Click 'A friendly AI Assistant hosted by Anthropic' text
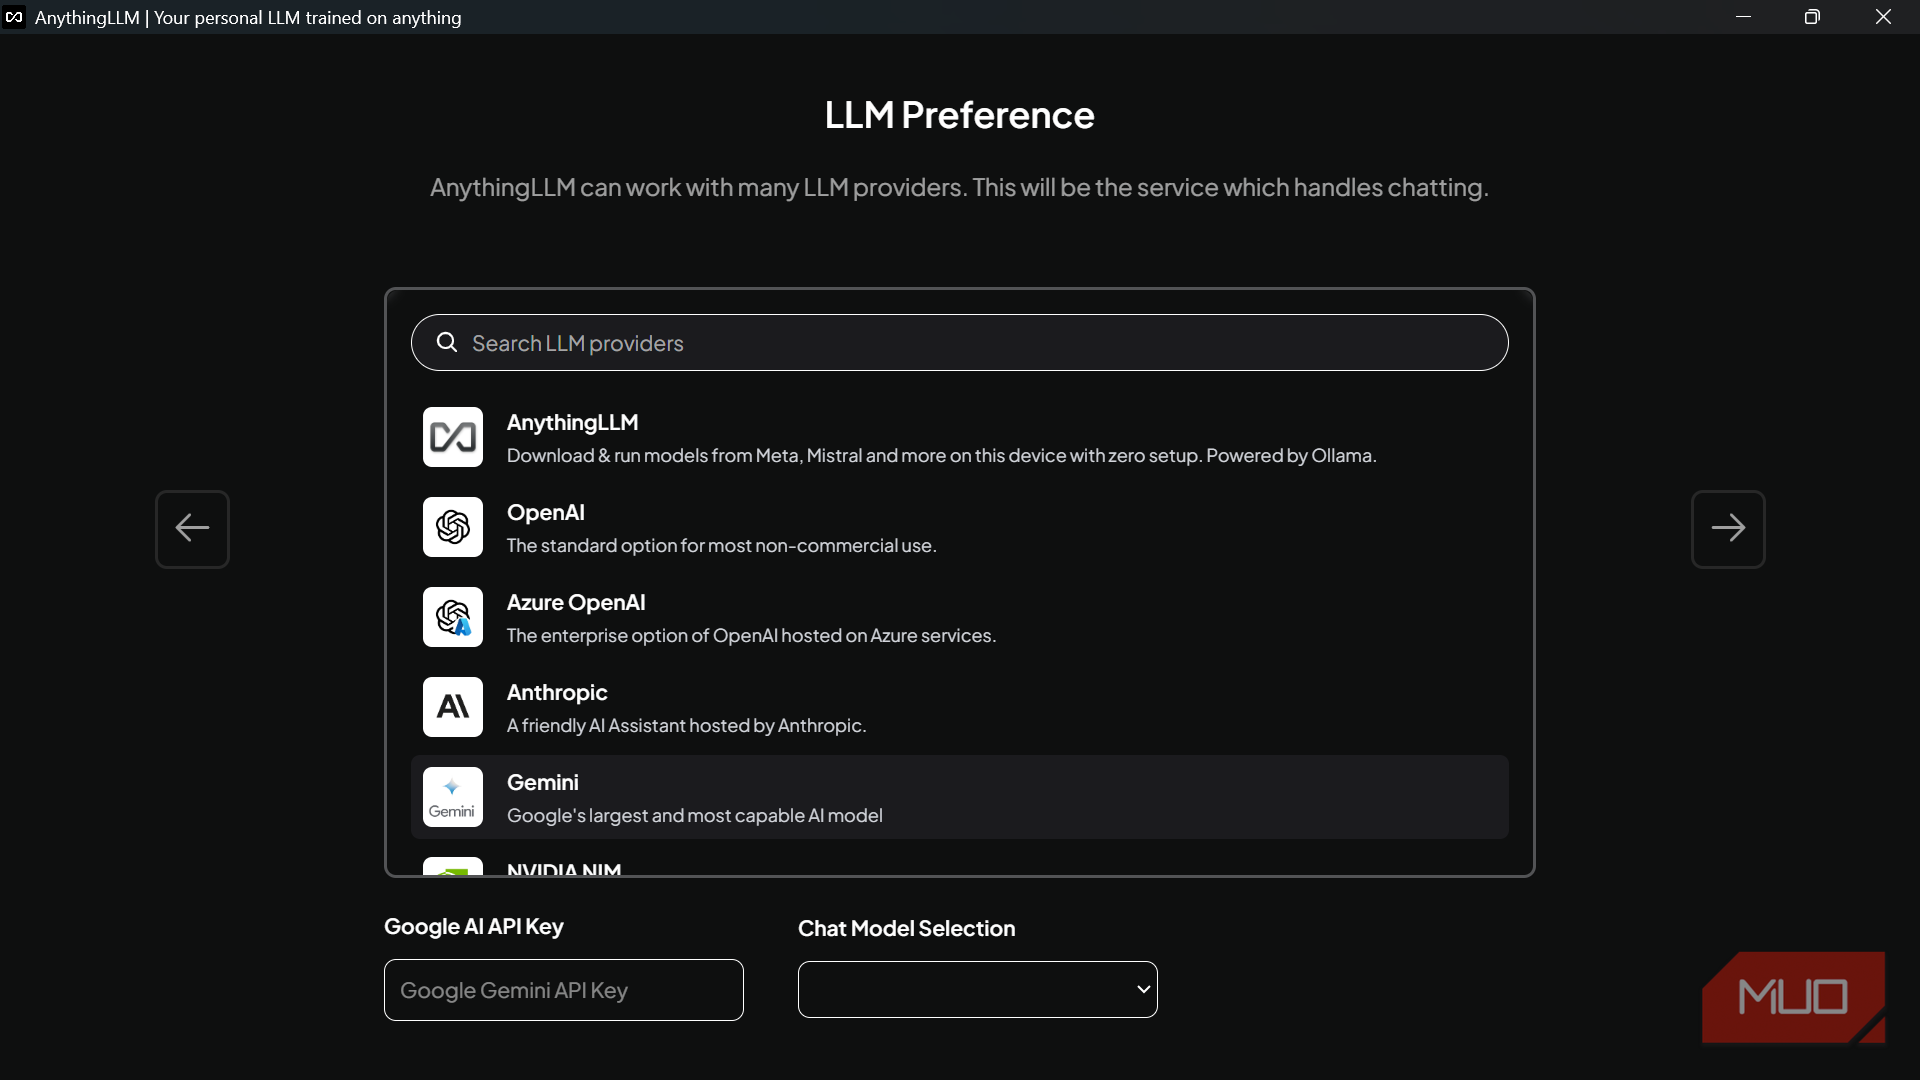The image size is (1920, 1080). pos(687,726)
